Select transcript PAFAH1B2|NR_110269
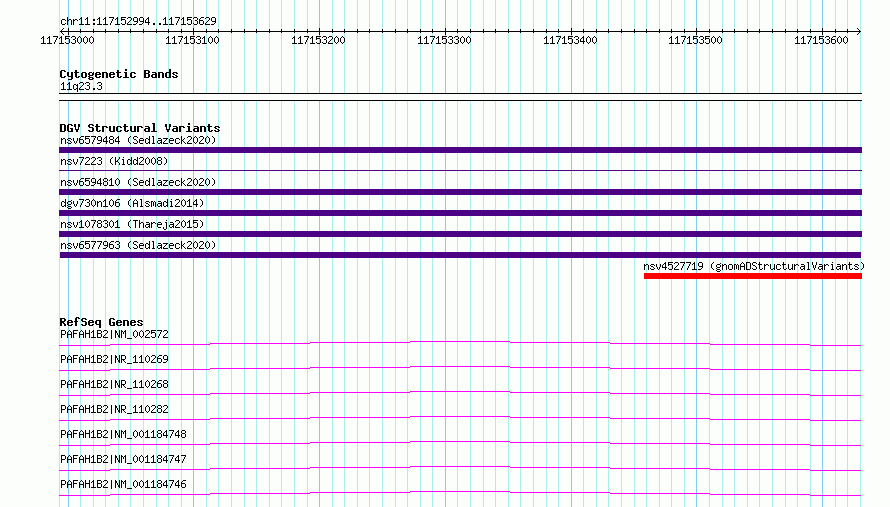Image resolution: width=890 pixels, height=507 pixels. (114, 359)
